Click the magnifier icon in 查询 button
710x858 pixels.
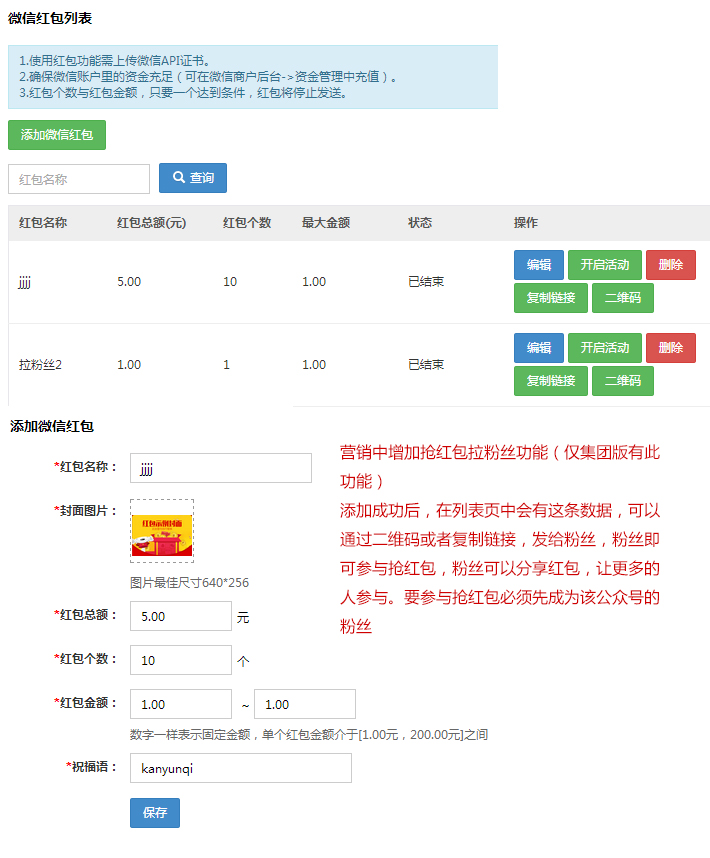click(x=179, y=178)
